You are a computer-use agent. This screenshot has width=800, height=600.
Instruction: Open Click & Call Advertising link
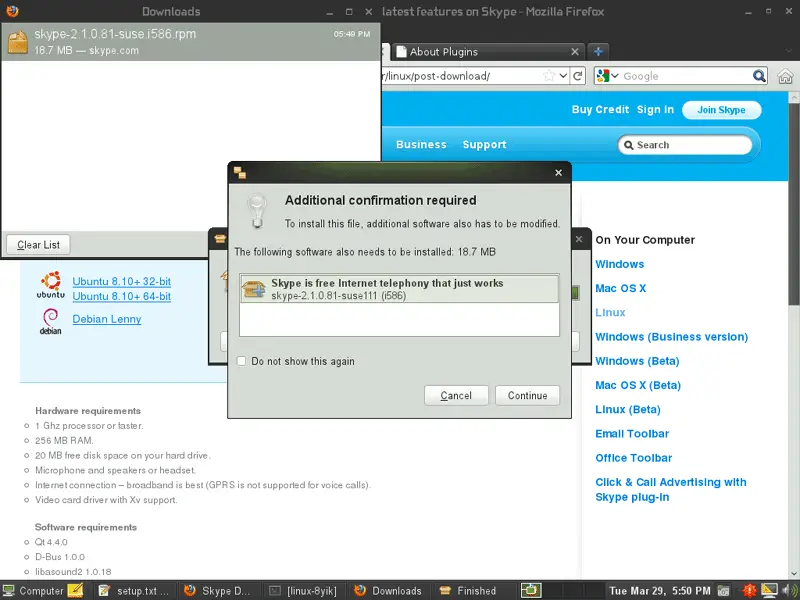coord(670,490)
